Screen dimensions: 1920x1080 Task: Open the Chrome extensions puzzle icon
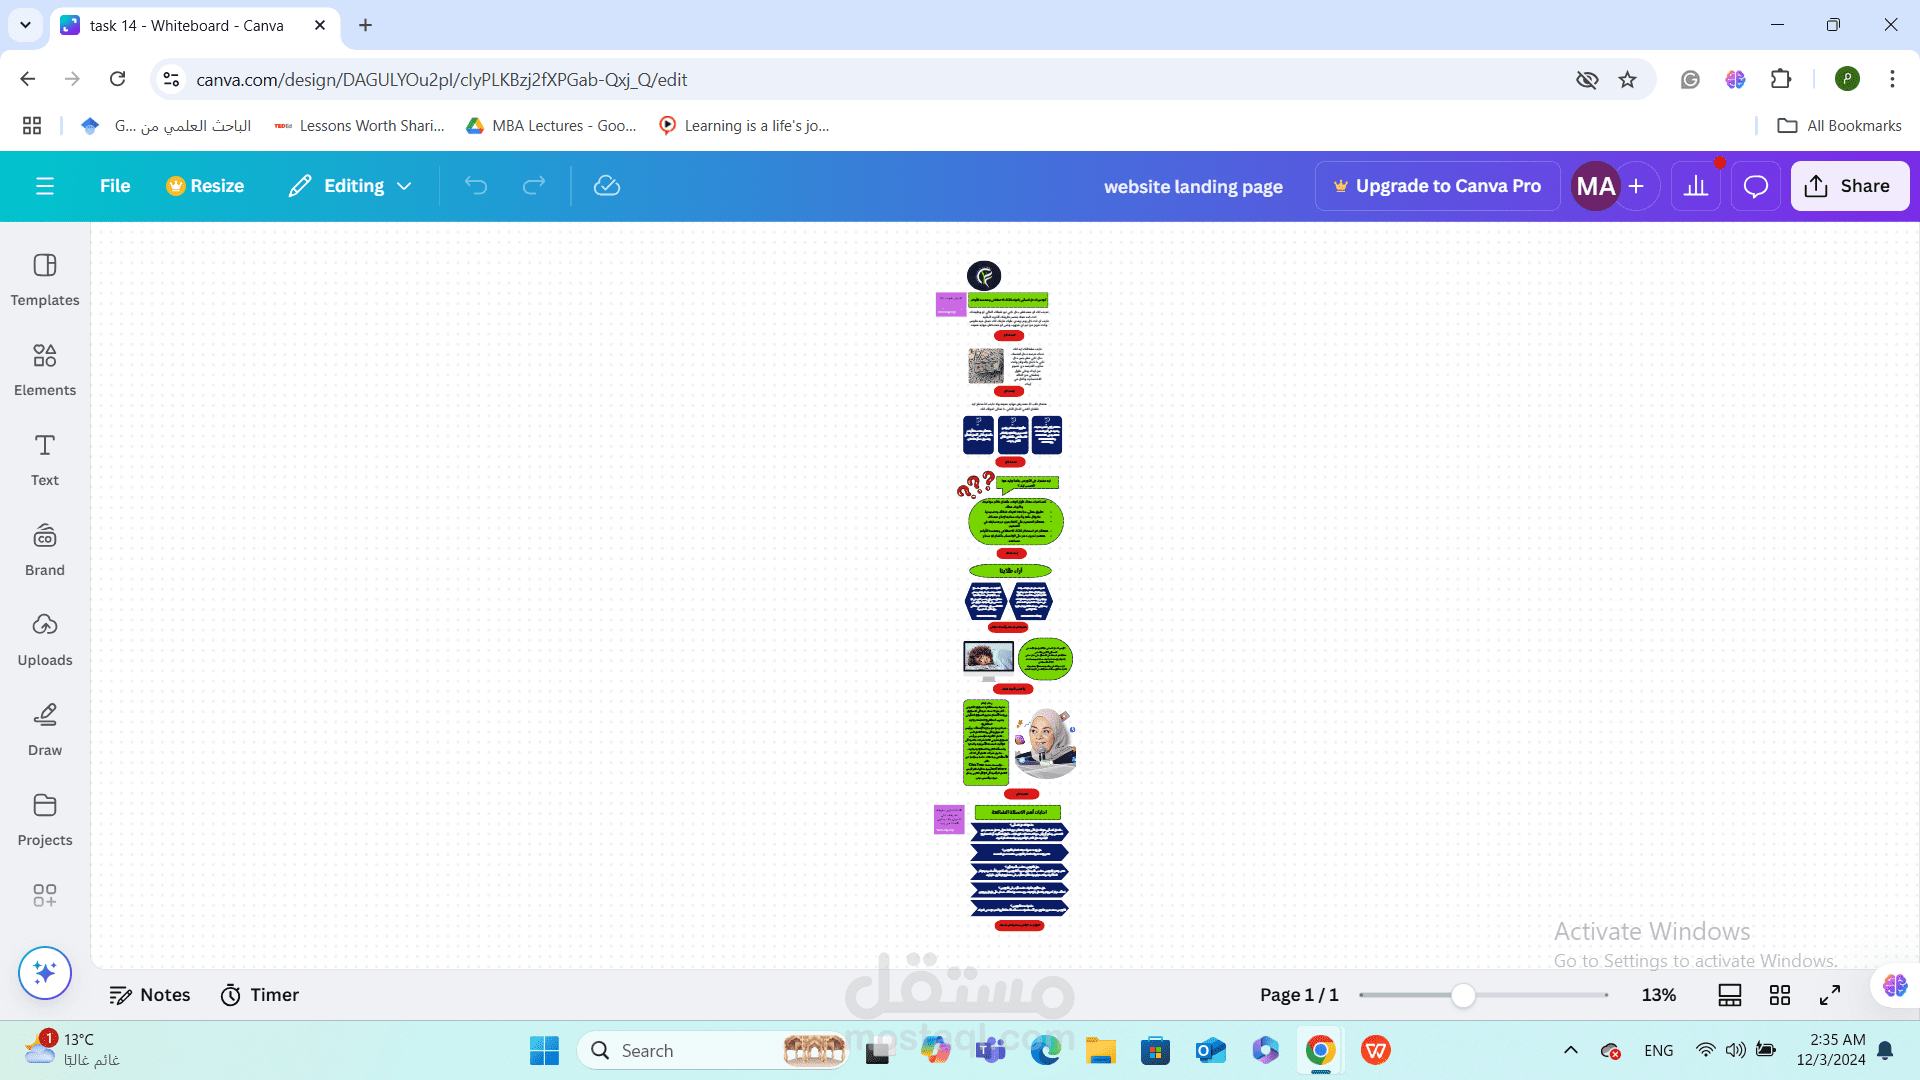pyautogui.click(x=1781, y=79)
